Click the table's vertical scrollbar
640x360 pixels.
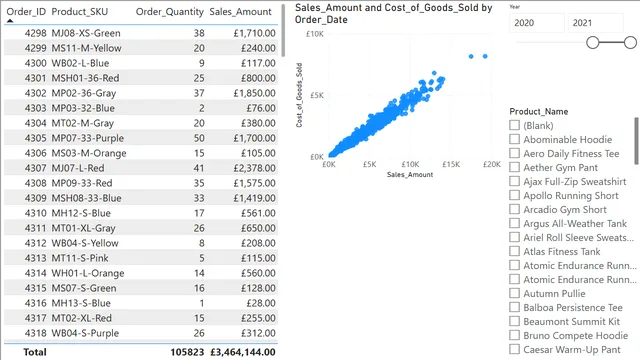pos(283,31)
